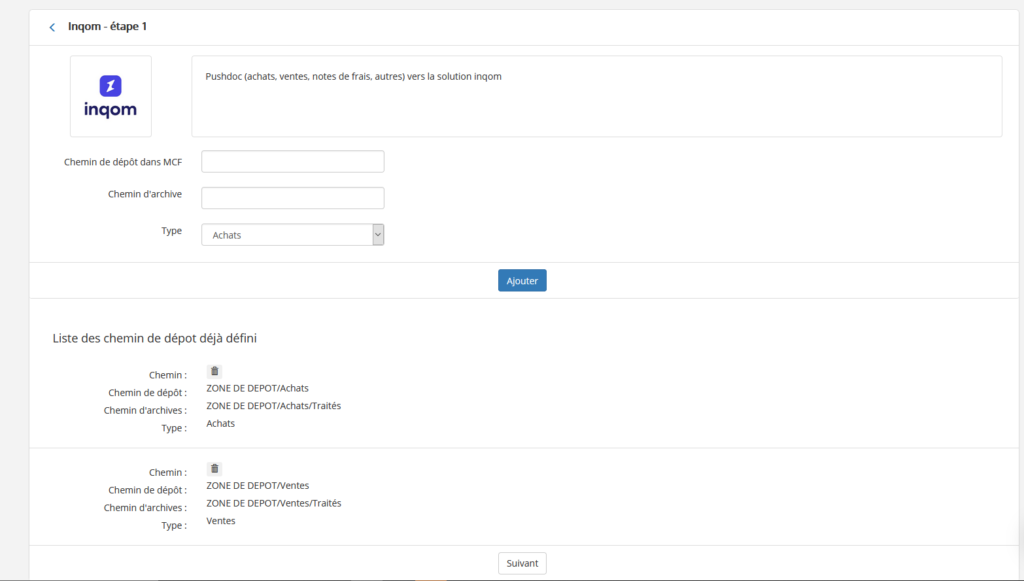Image resolution: width=1024 pixels, height=581 pixels.
Task: Click the back arrow next to Inqom title
Action: [x=52, y=27]
